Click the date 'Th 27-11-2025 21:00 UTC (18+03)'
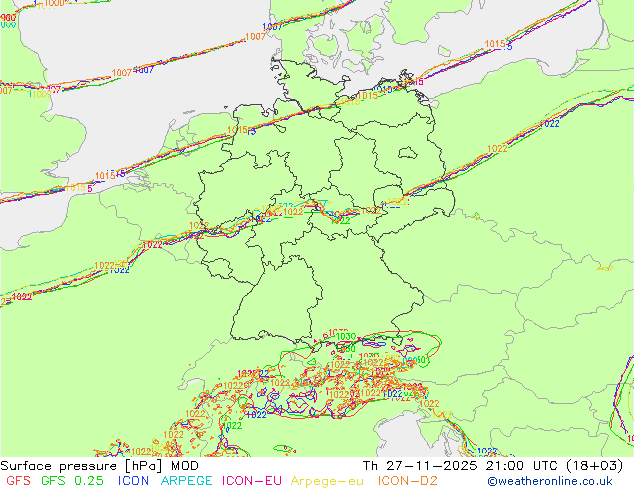The width and height of the screenshot is (634, 490). click(493, 466)
